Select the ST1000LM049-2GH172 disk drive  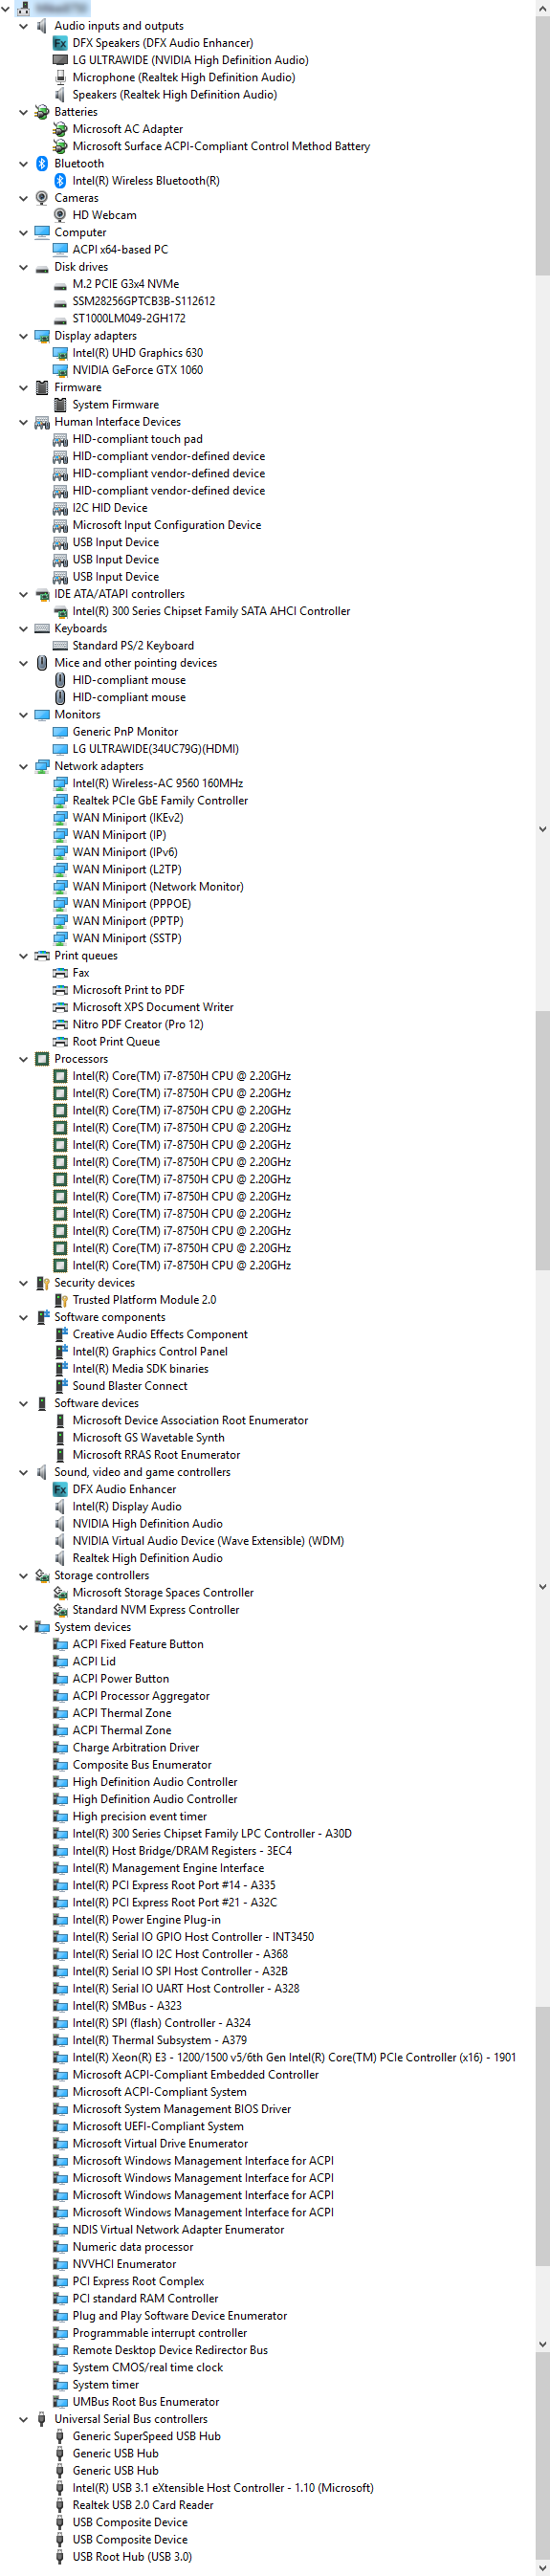click(129, 319)
